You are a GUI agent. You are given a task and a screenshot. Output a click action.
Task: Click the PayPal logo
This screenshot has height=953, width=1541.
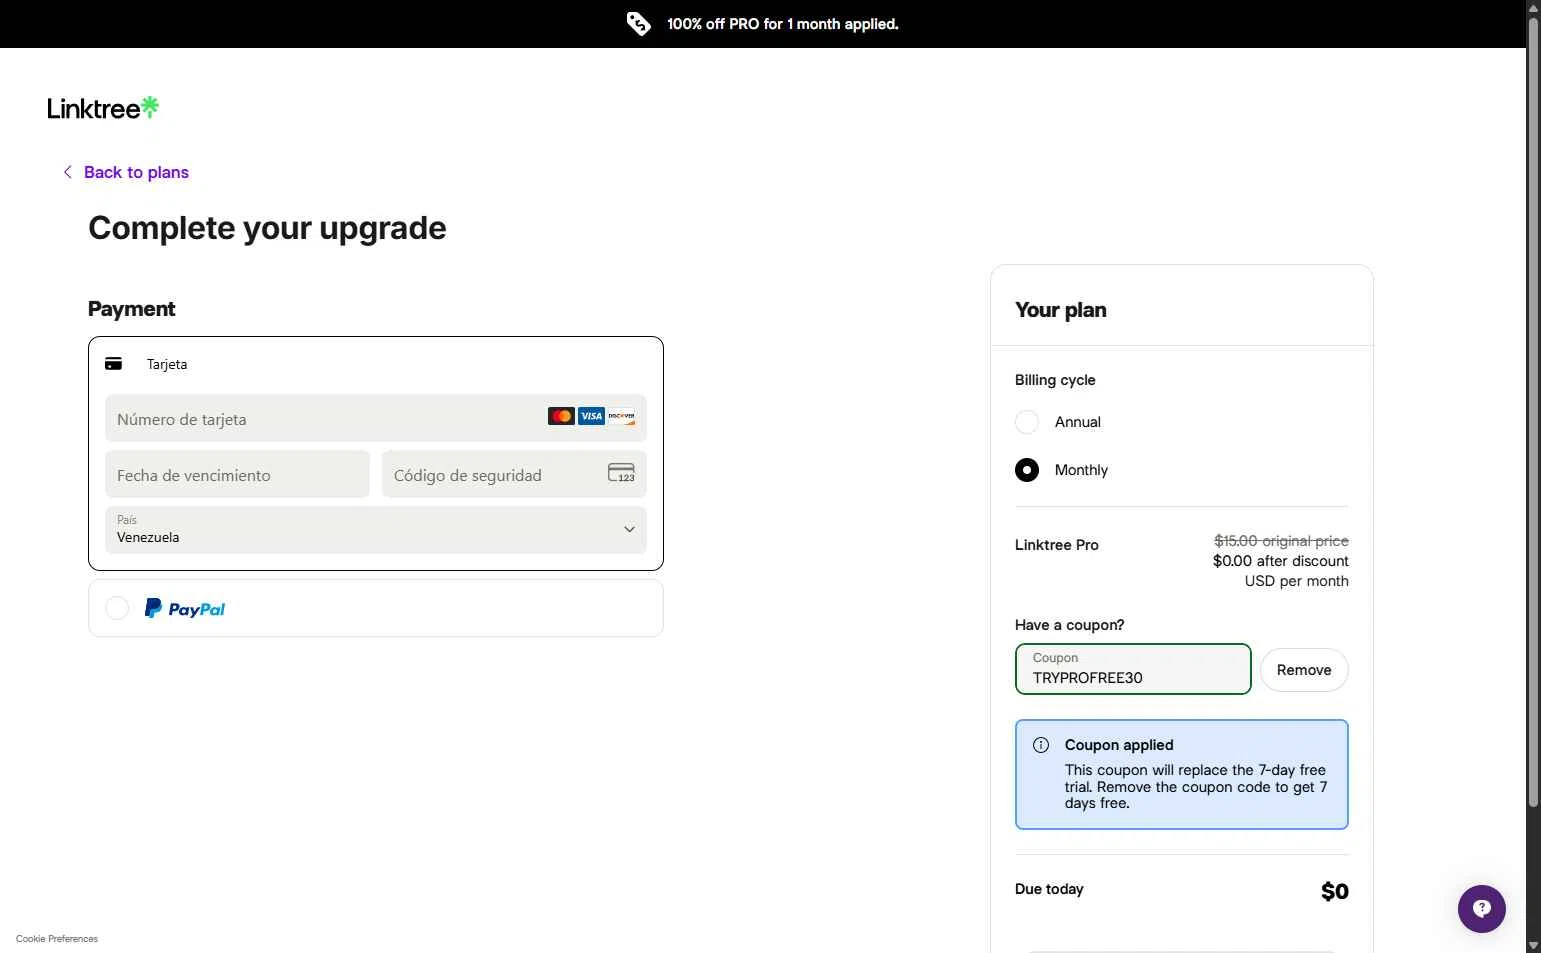(185, 608)
